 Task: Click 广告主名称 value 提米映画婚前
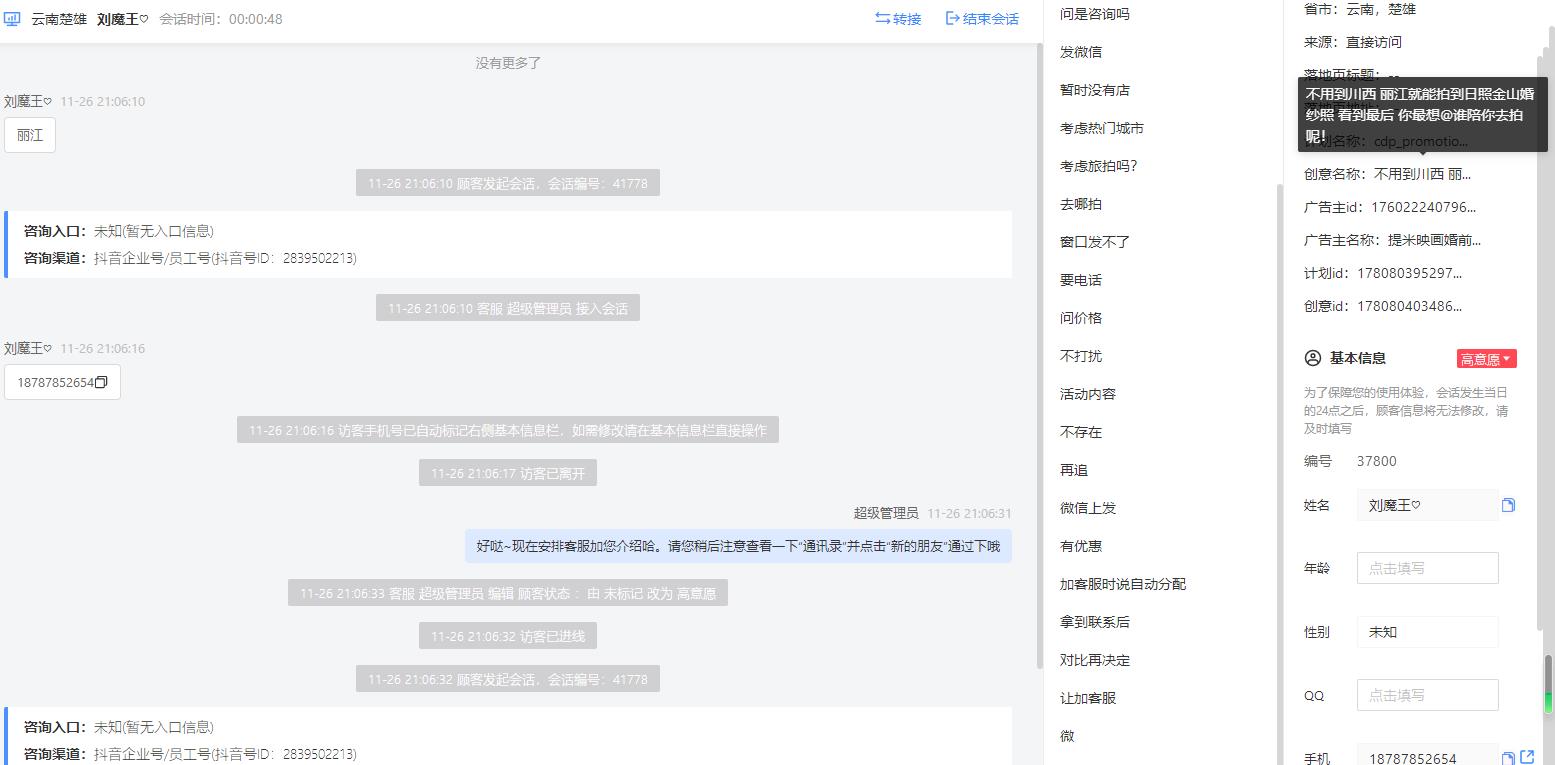1435,240
